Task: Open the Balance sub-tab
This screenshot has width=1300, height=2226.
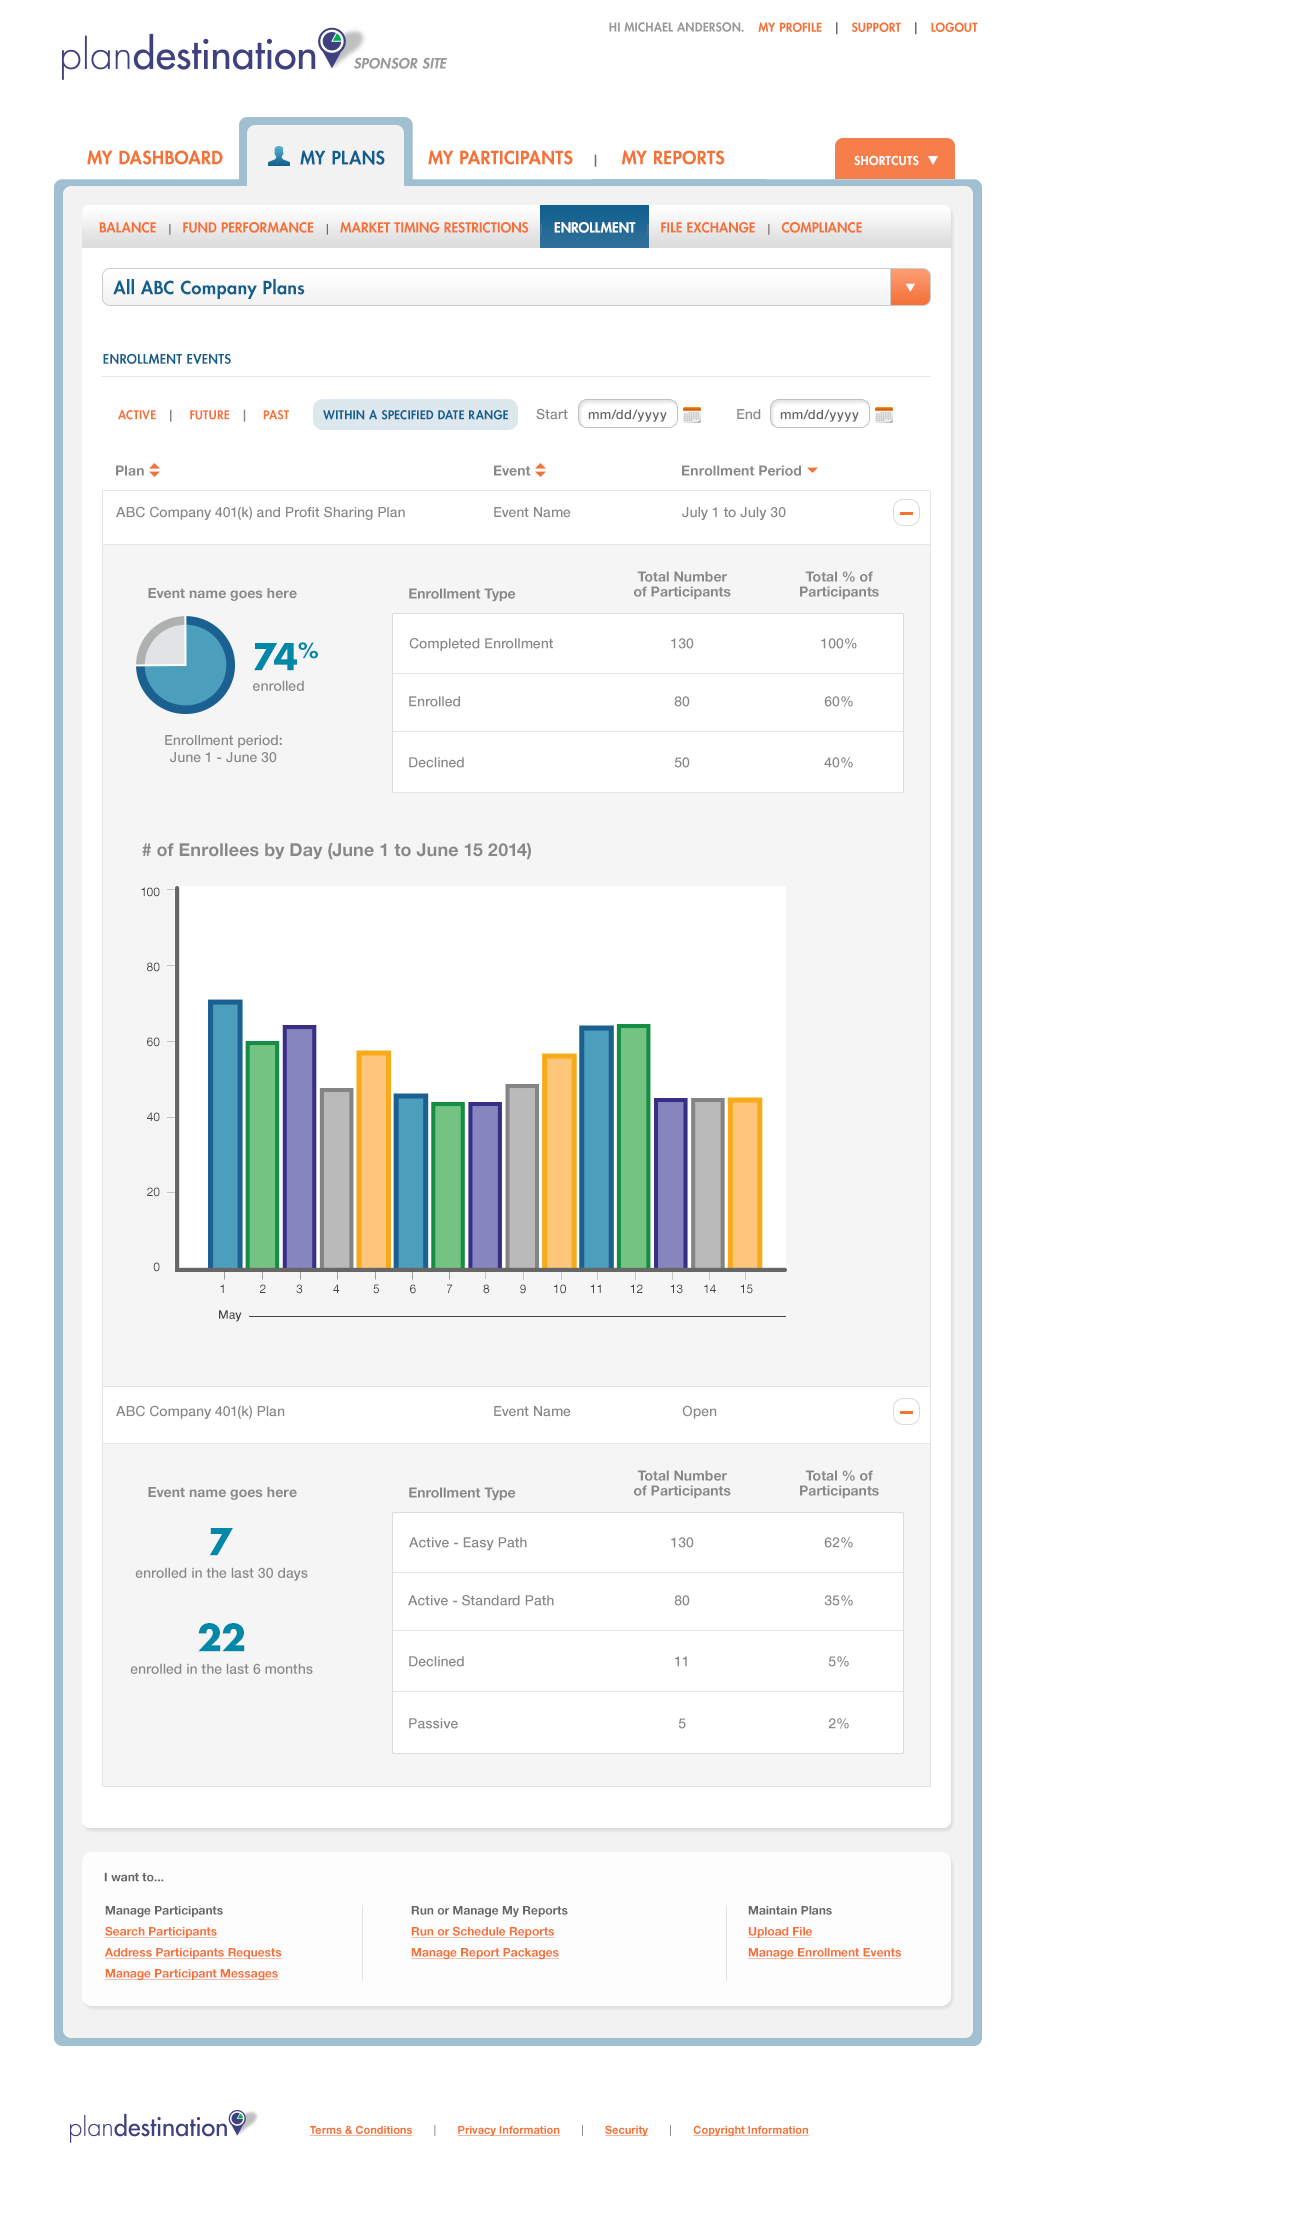Action: coord(128,227)
